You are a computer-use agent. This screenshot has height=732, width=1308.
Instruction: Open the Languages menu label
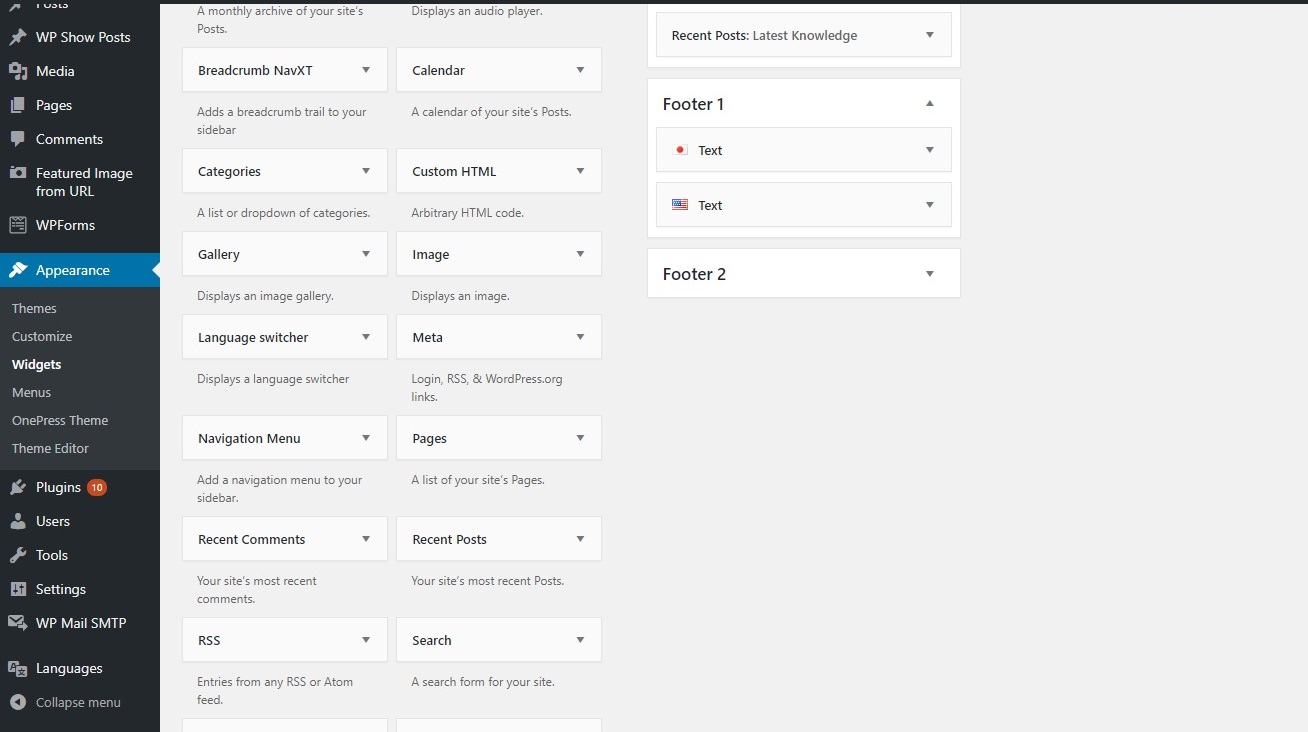click(69, 668)
